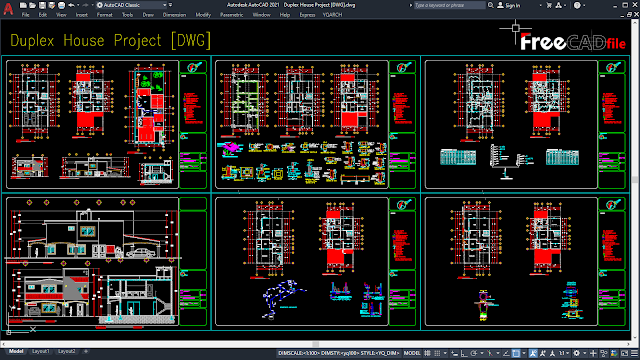
Task: Click the horizontal scrollbar below the drawing
Action: click(316, 344)
